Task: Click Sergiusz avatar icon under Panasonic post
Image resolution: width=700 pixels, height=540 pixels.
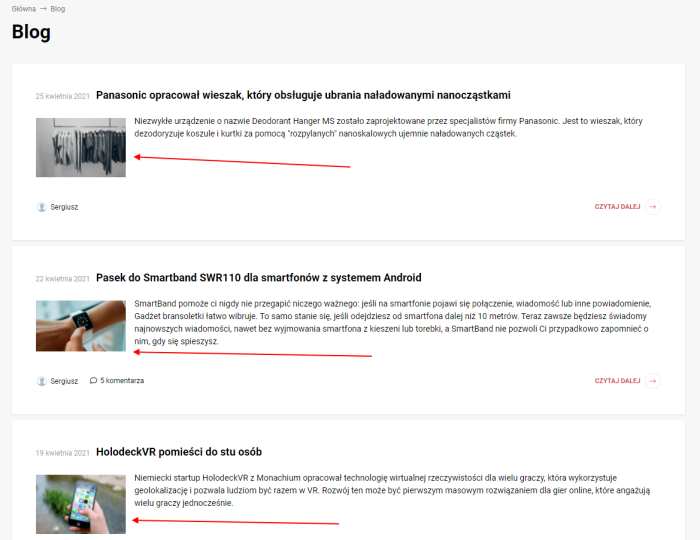Action: 41,207
